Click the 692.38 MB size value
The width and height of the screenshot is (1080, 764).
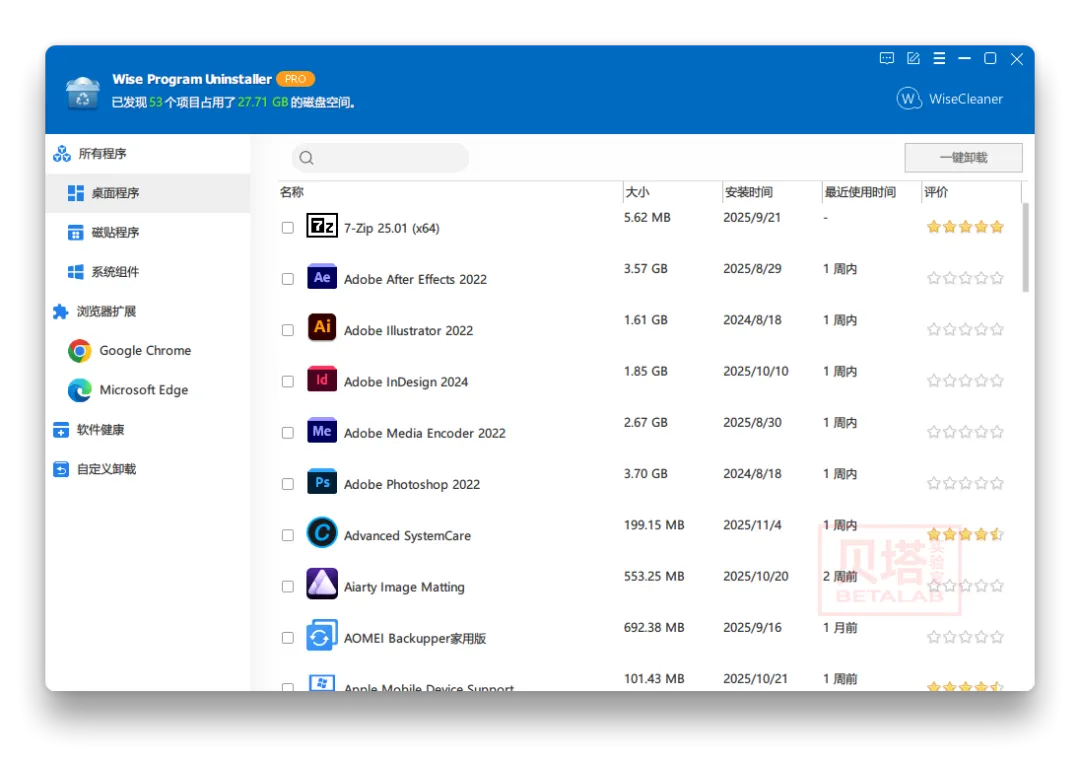pos(654,628)
